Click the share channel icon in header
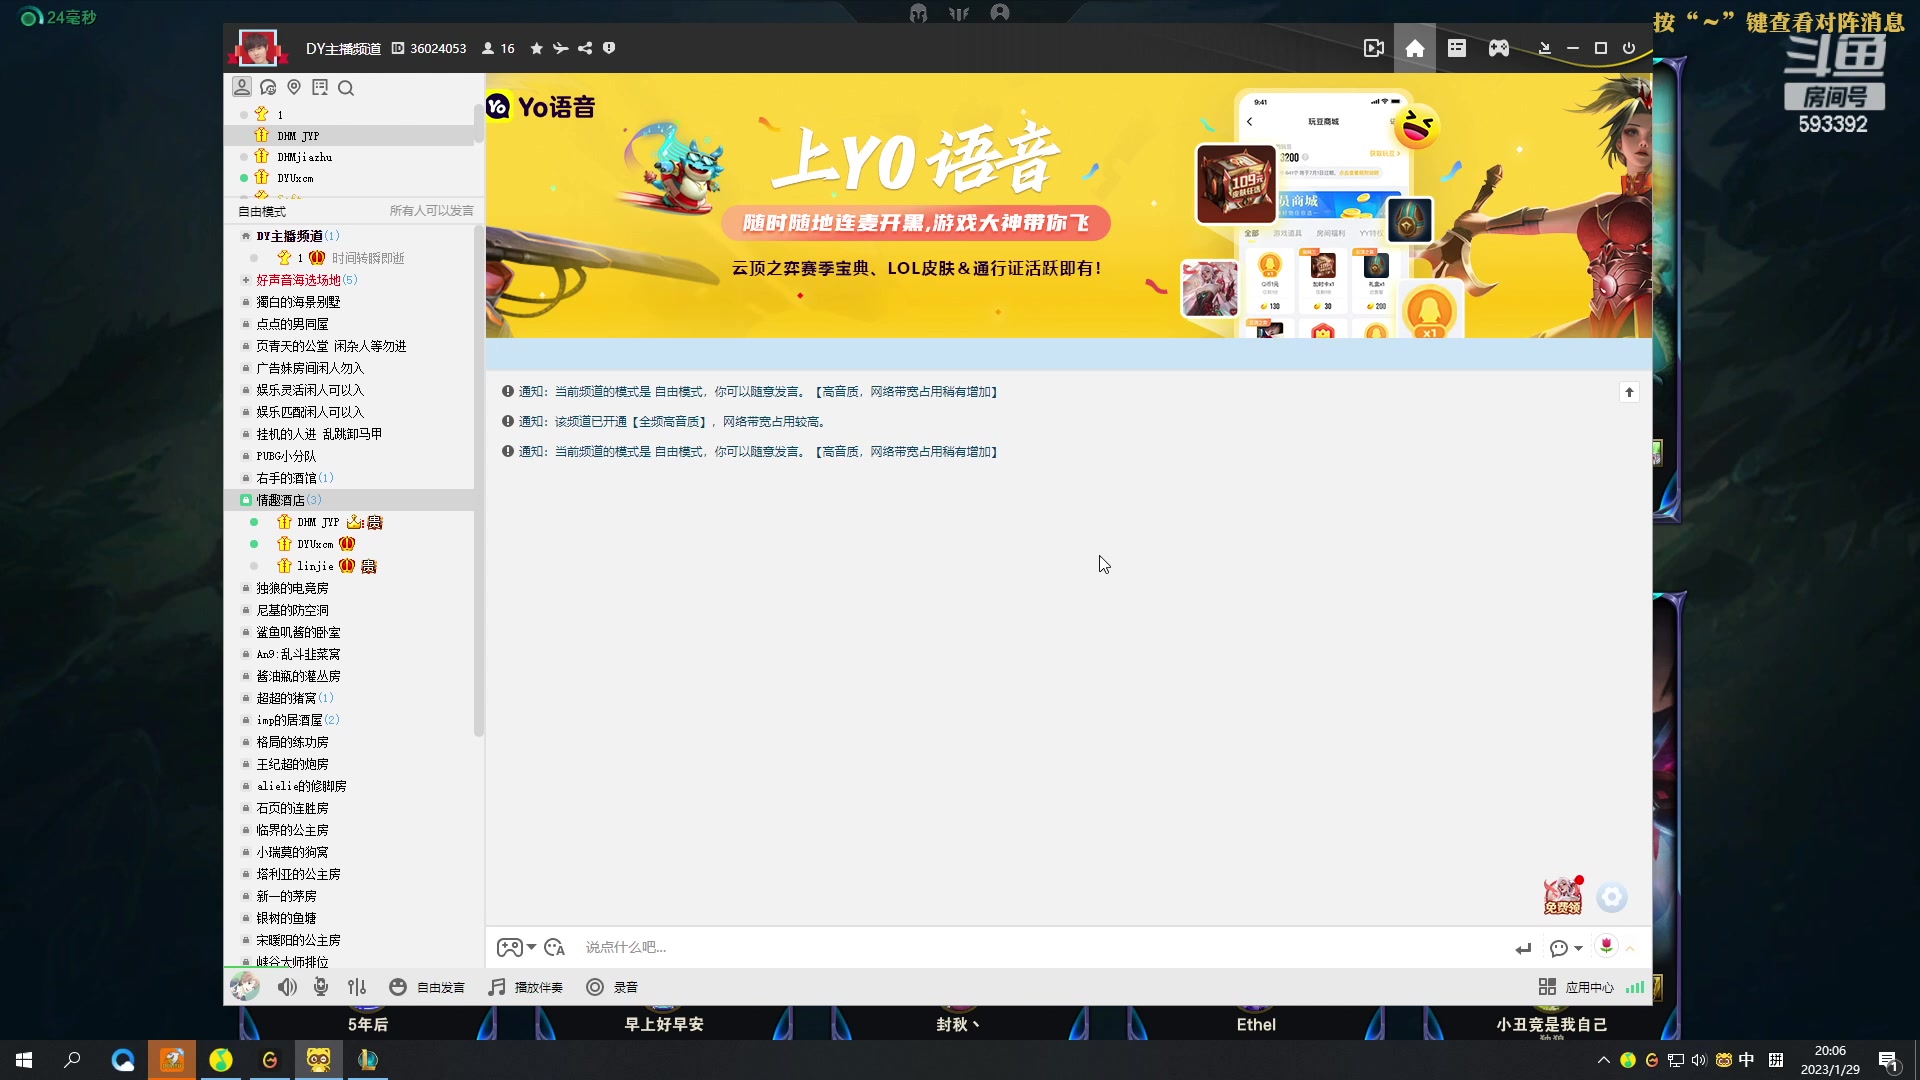1920x1080 pixels. click(x=585, y=48)
